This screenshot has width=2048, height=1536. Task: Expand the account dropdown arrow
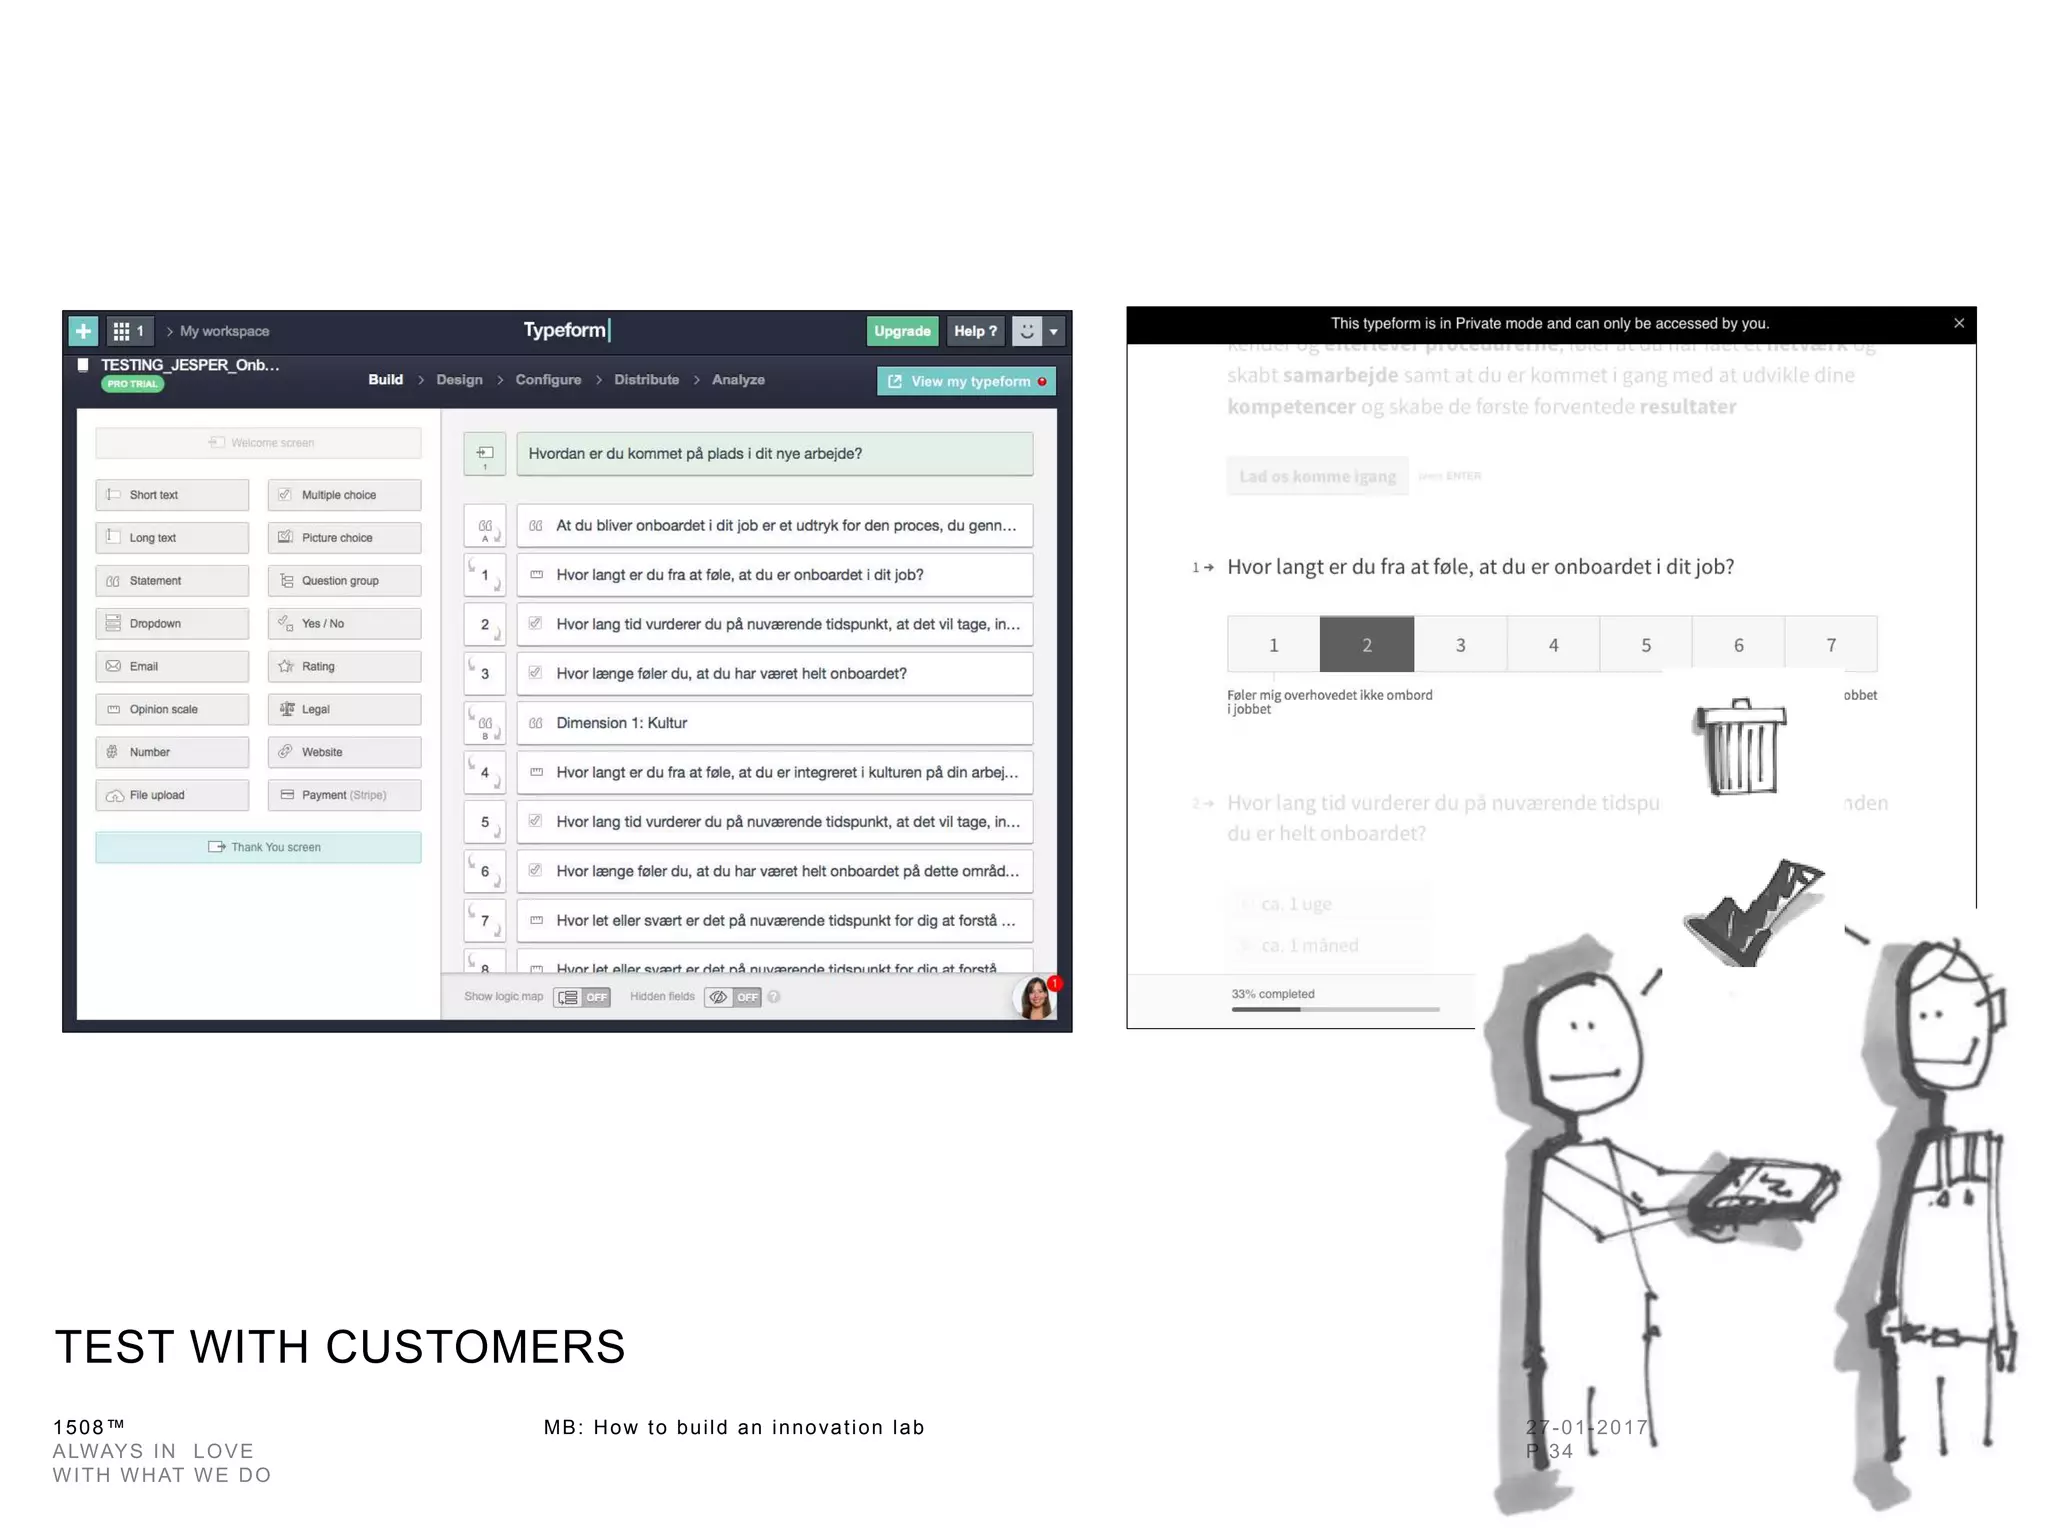coord(1053,331)
